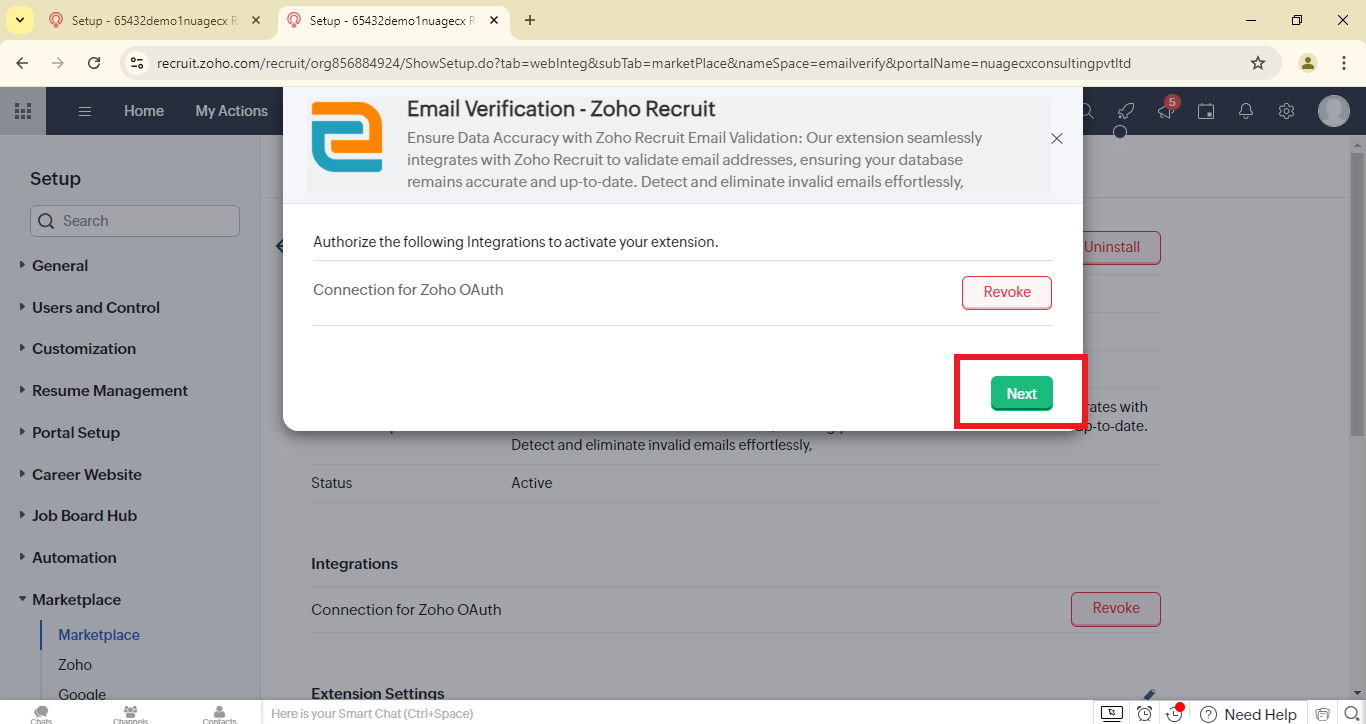Open Chrome's three-dot menu

tap(1345, 63)
